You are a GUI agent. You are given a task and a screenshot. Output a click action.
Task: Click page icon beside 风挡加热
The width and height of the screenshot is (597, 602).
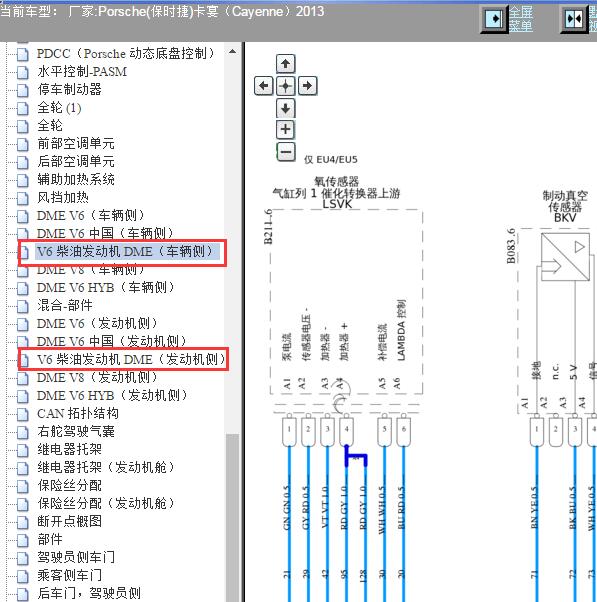pos(22,198)
